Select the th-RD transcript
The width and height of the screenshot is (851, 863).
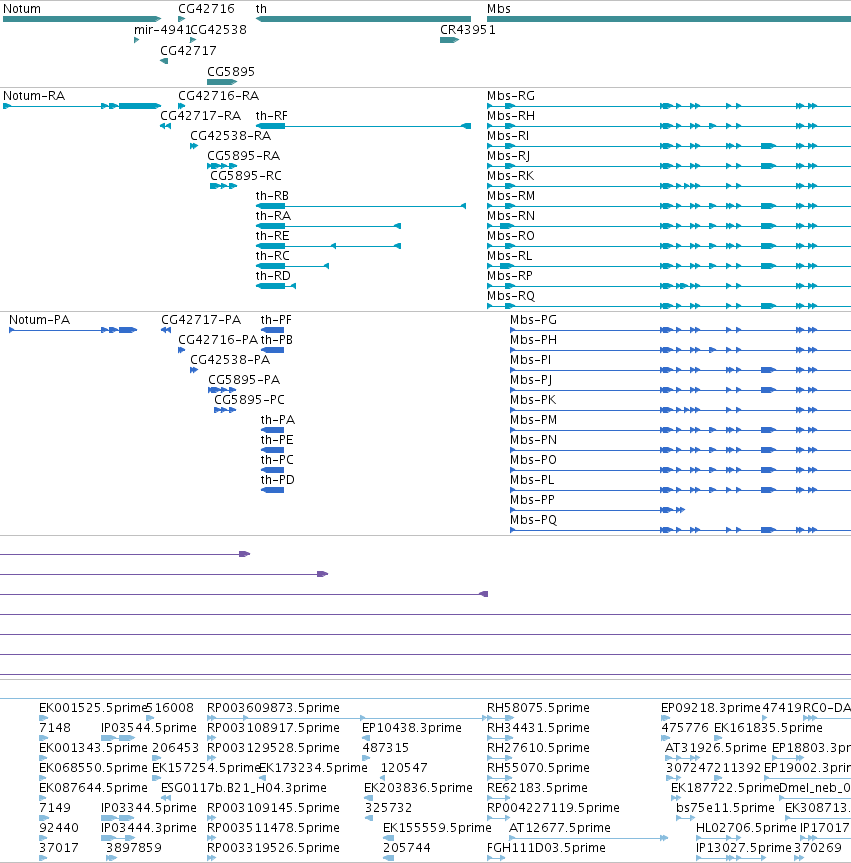[276, 286]
